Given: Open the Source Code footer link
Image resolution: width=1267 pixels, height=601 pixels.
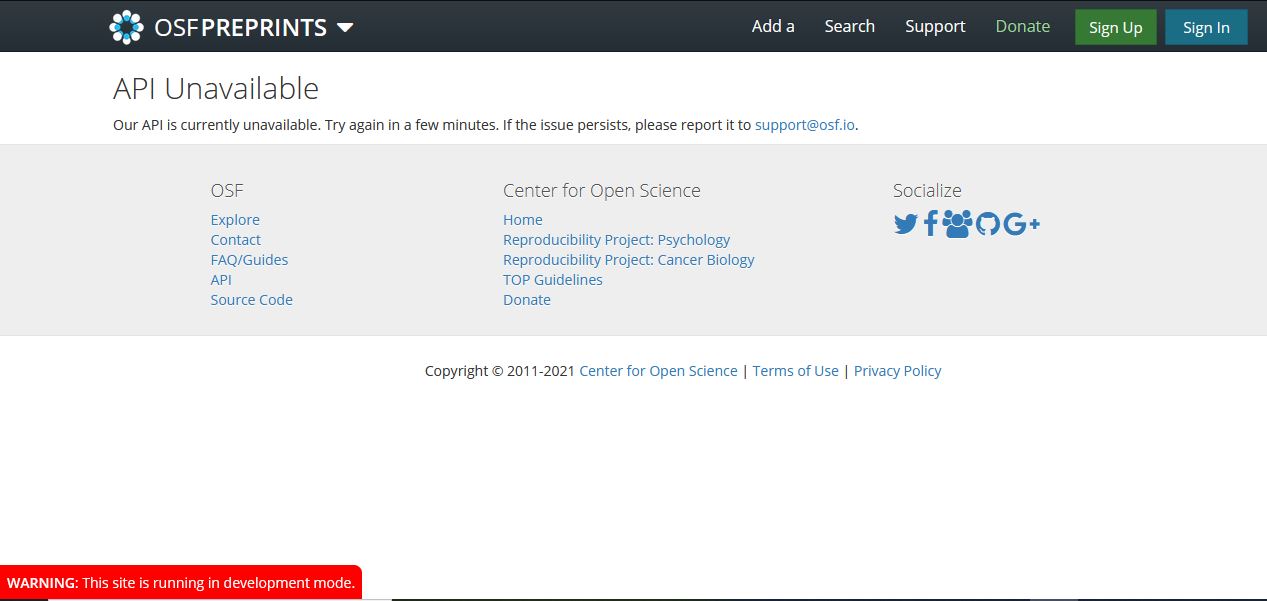Looking at the screenshot, I should point(252,300).
